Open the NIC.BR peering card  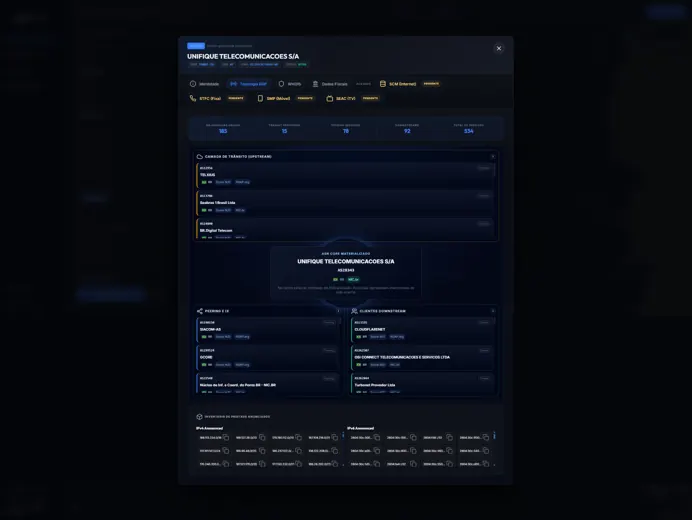tap(267, 383)
